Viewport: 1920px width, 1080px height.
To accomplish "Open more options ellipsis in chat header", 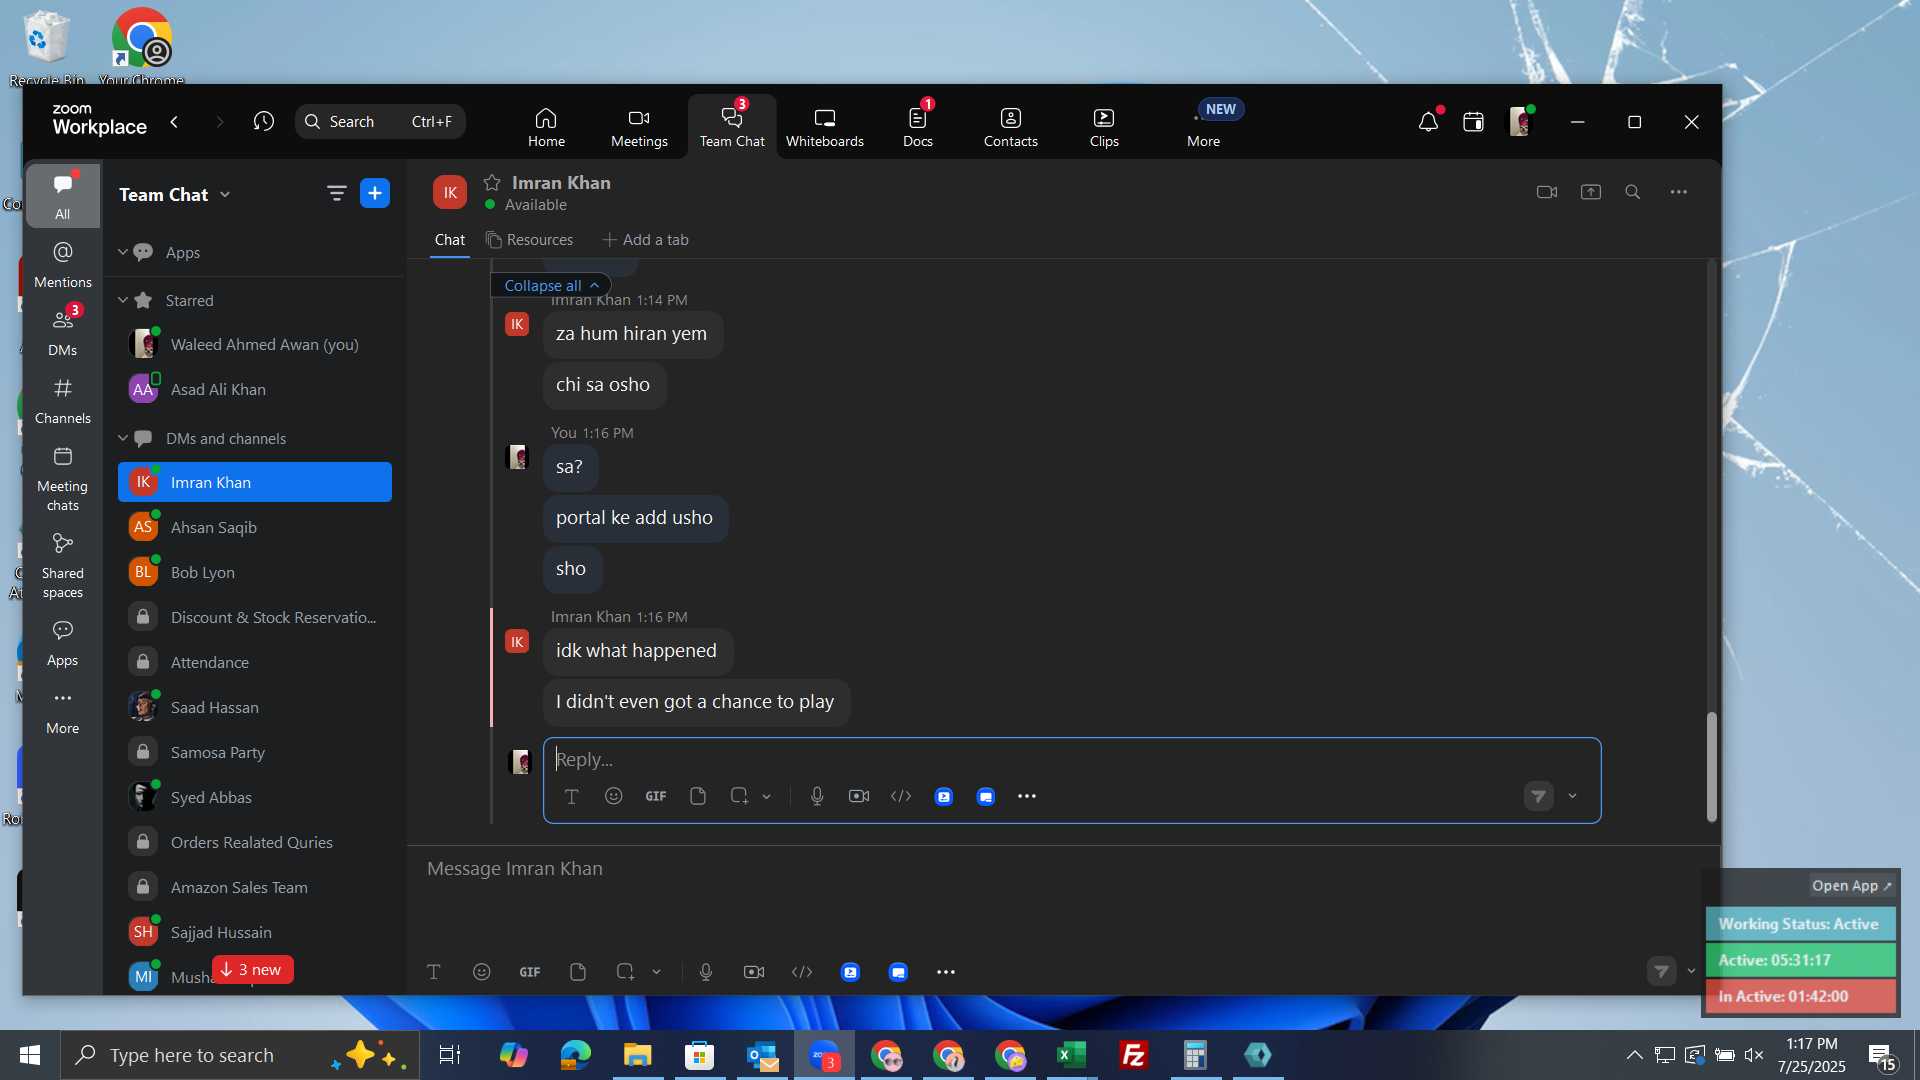I will pyautogui.click(x=1679, y=192).
